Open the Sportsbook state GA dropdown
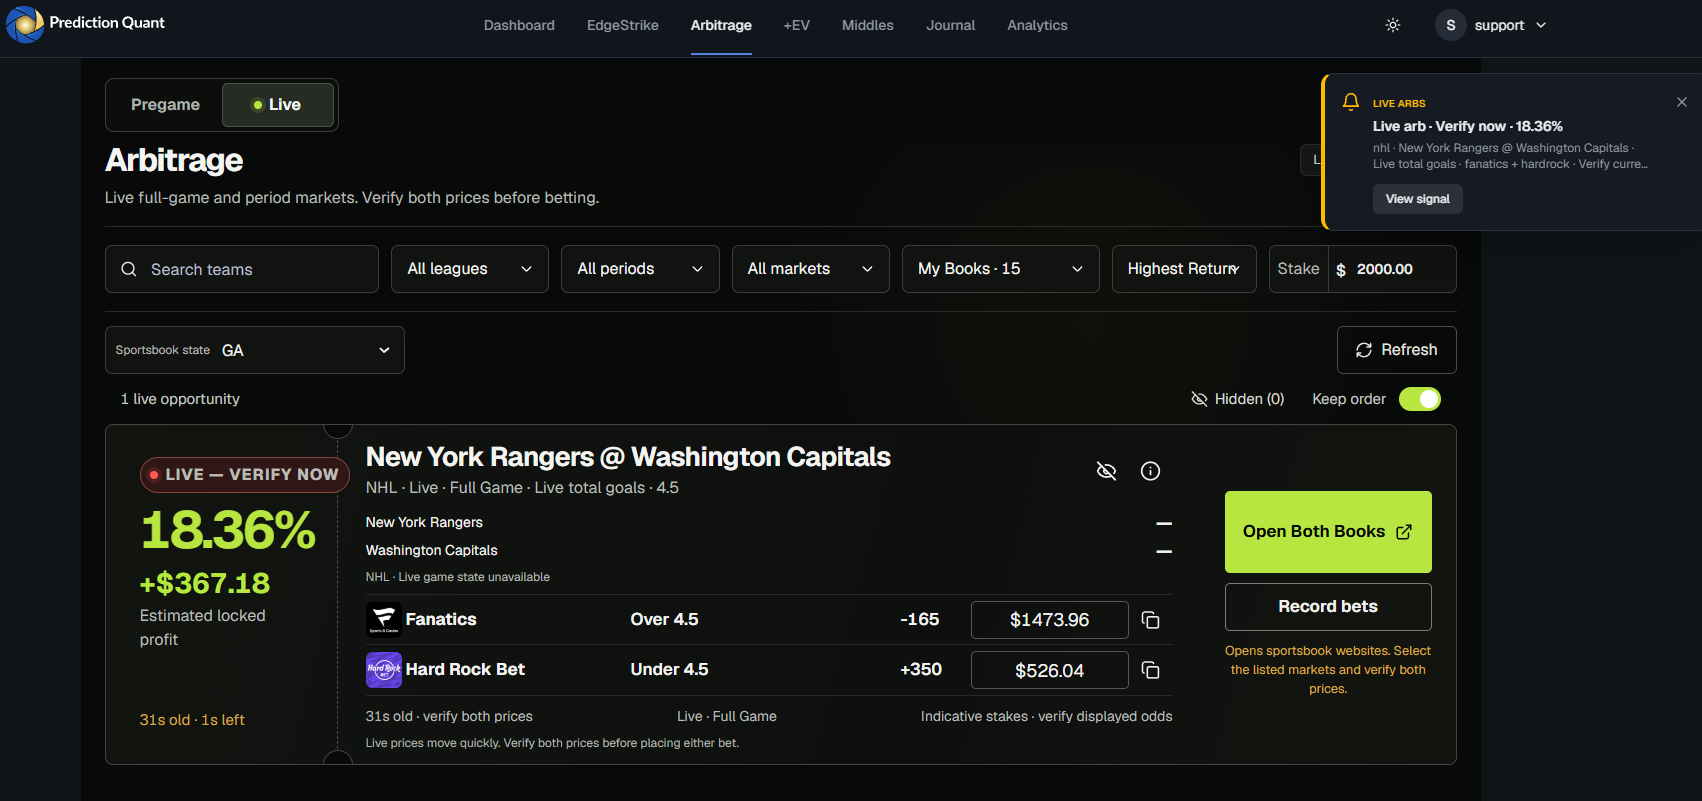Screen dimensions: 1702x801 255,350
